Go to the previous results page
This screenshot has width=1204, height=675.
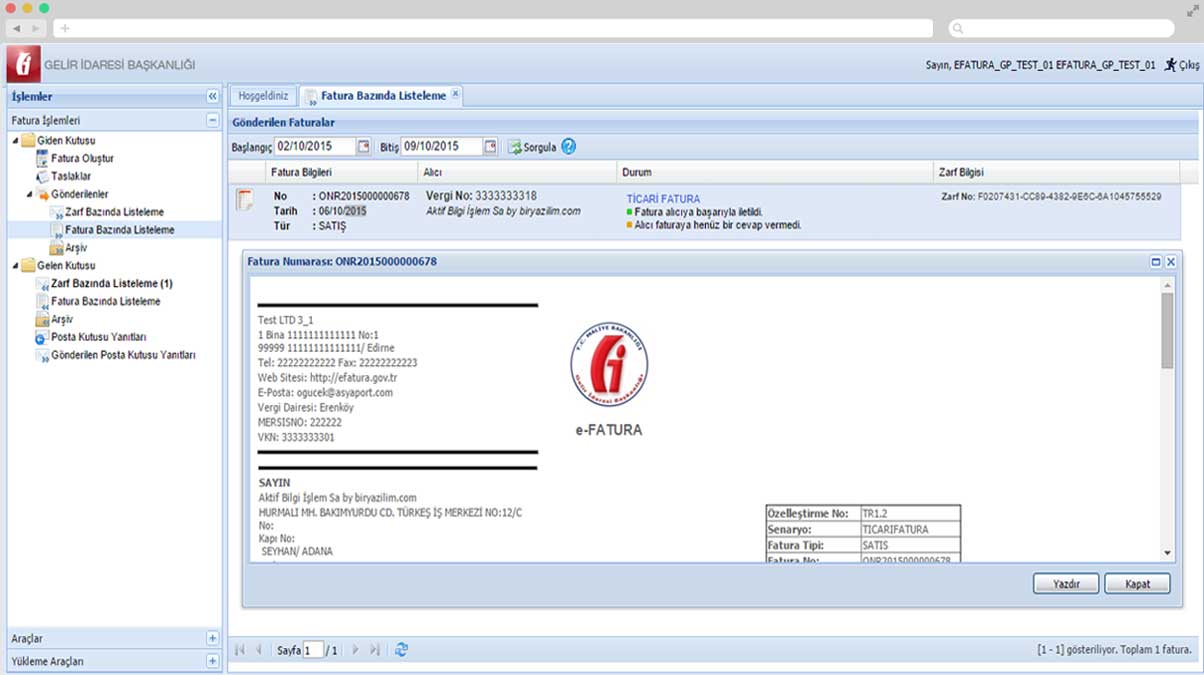point(259,650)
